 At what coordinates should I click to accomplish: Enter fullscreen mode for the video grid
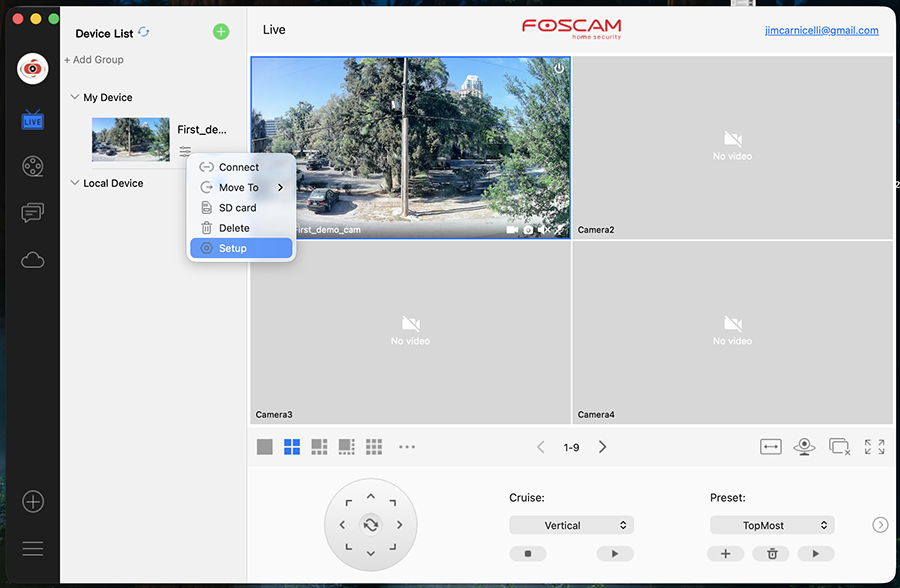[x=874, y=447]
